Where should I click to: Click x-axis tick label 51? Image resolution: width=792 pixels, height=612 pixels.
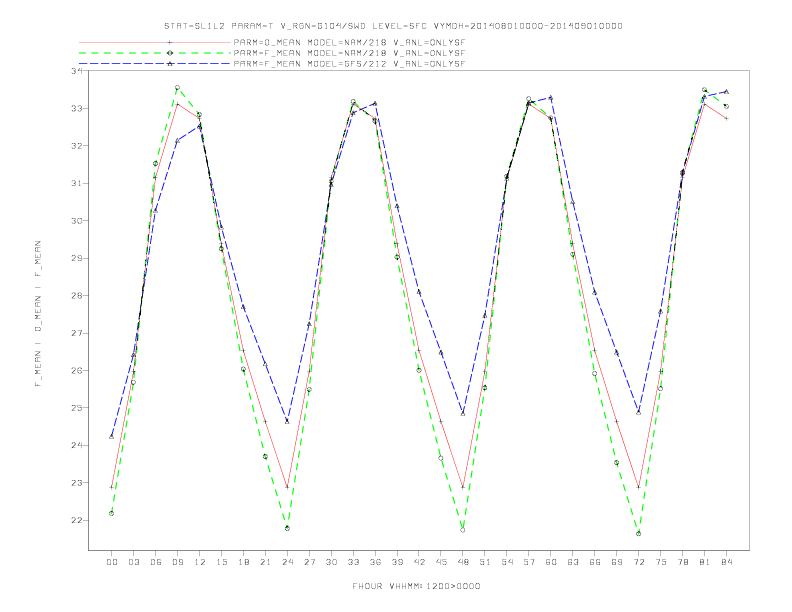(x=485, y=562)
